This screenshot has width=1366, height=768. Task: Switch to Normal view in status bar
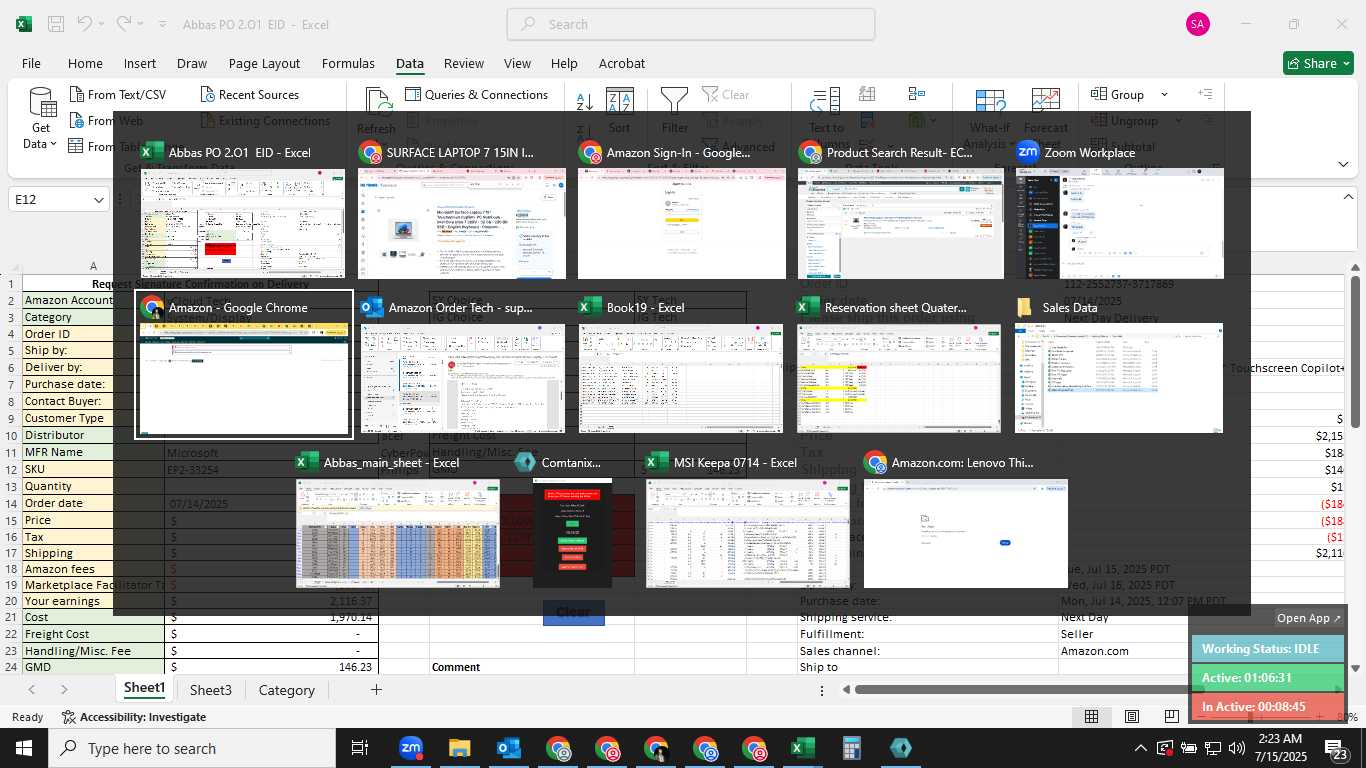[1092, 717]
